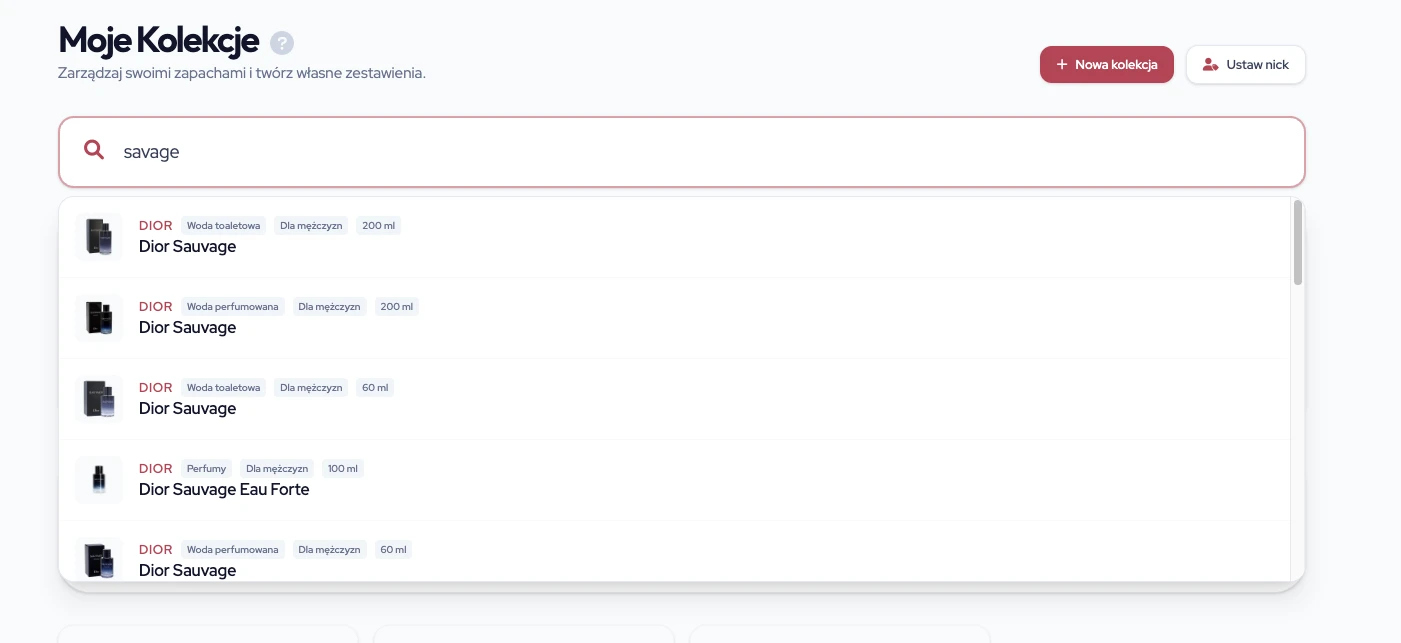Choose Dior Sauvage Eau Forte result
The image size is (1401, 643).
click(224, 490)
